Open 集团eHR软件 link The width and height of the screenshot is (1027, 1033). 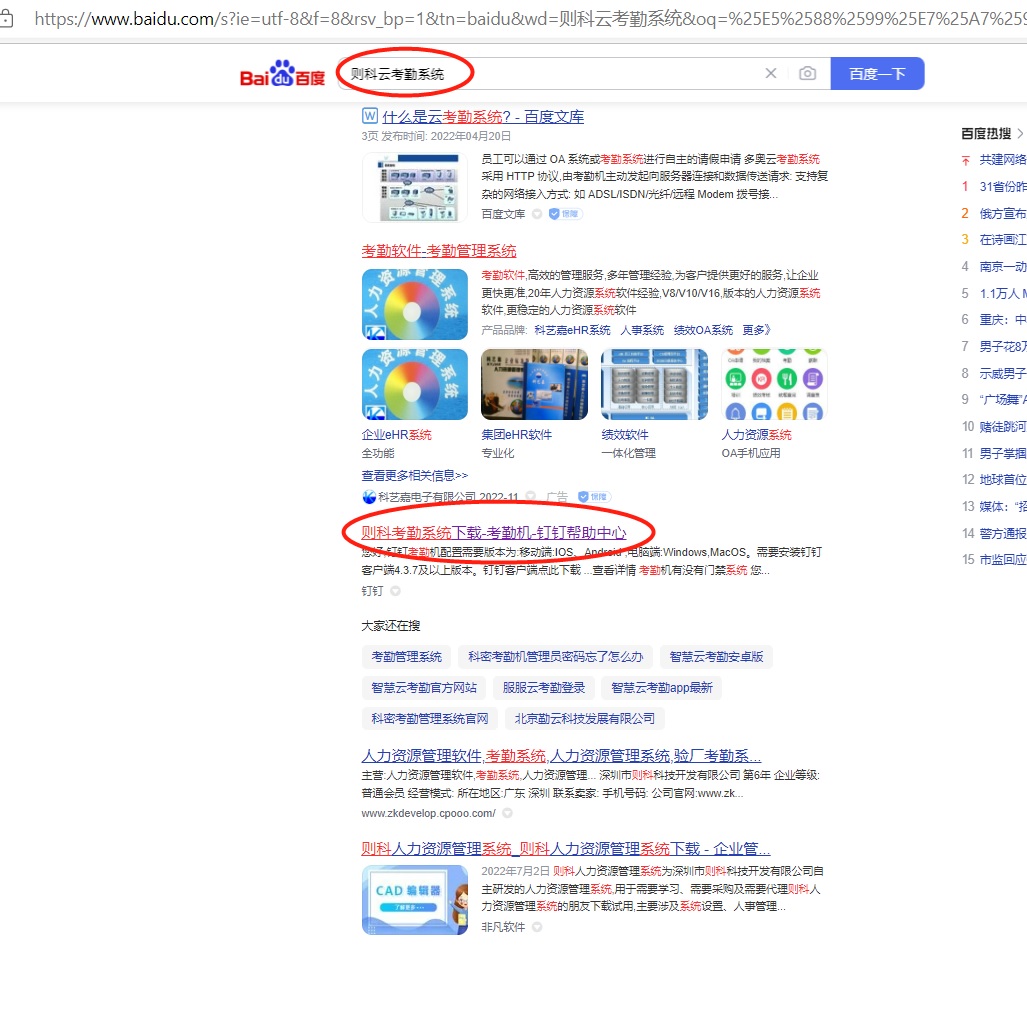[516, 435]
